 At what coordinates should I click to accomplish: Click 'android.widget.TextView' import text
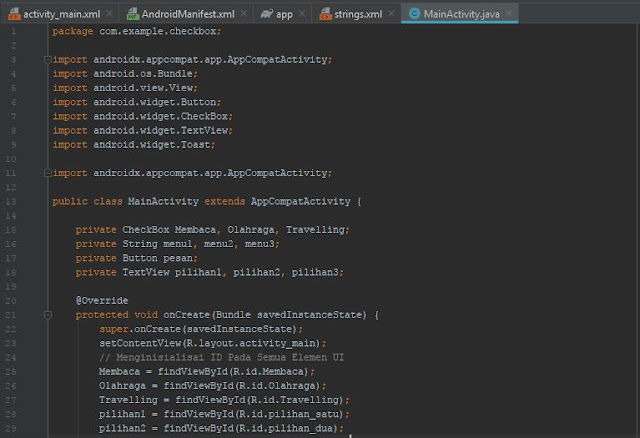coord(160,131)
